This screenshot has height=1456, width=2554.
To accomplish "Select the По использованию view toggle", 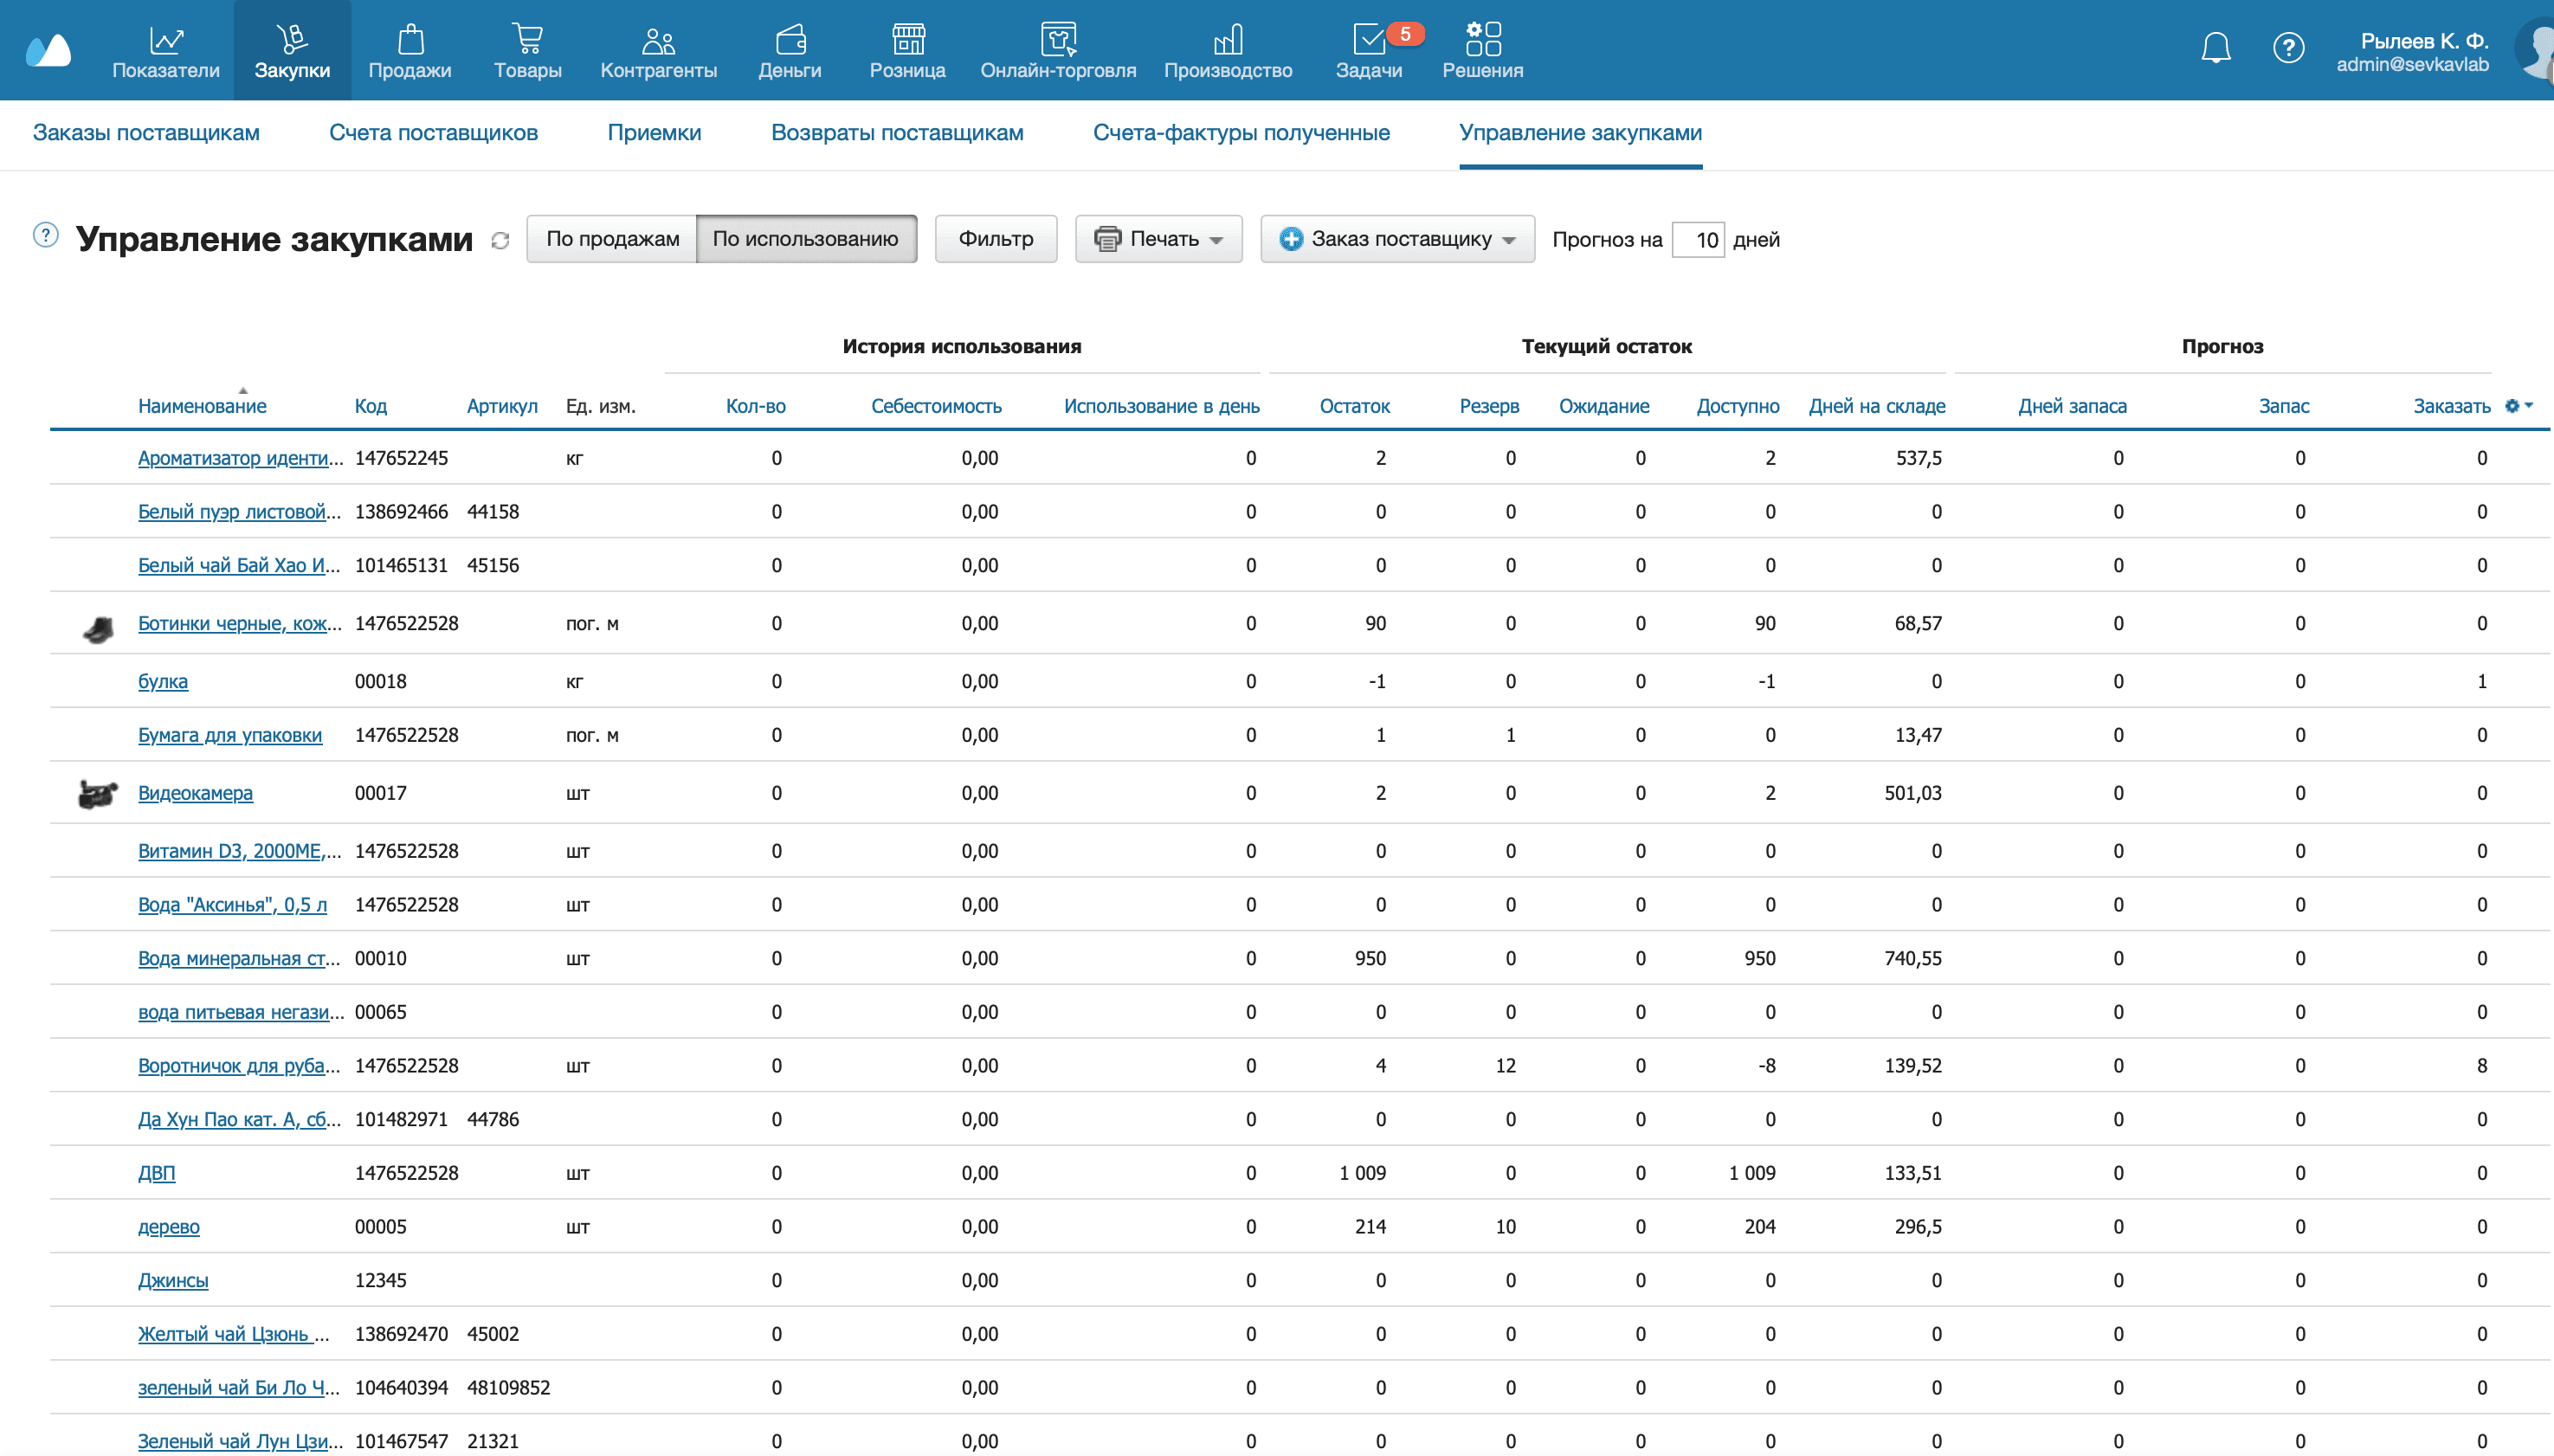I will point(805,239).
